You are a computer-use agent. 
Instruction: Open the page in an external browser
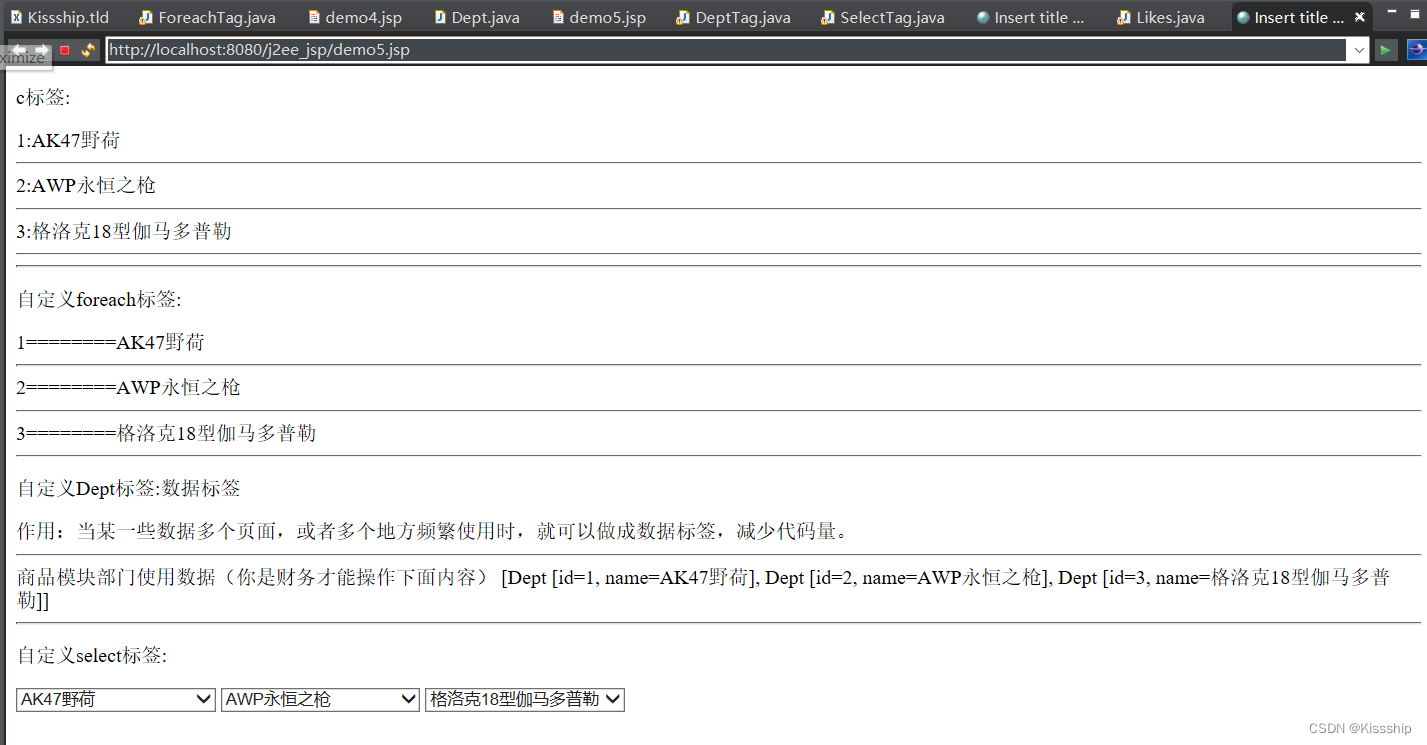point(1417,49)
